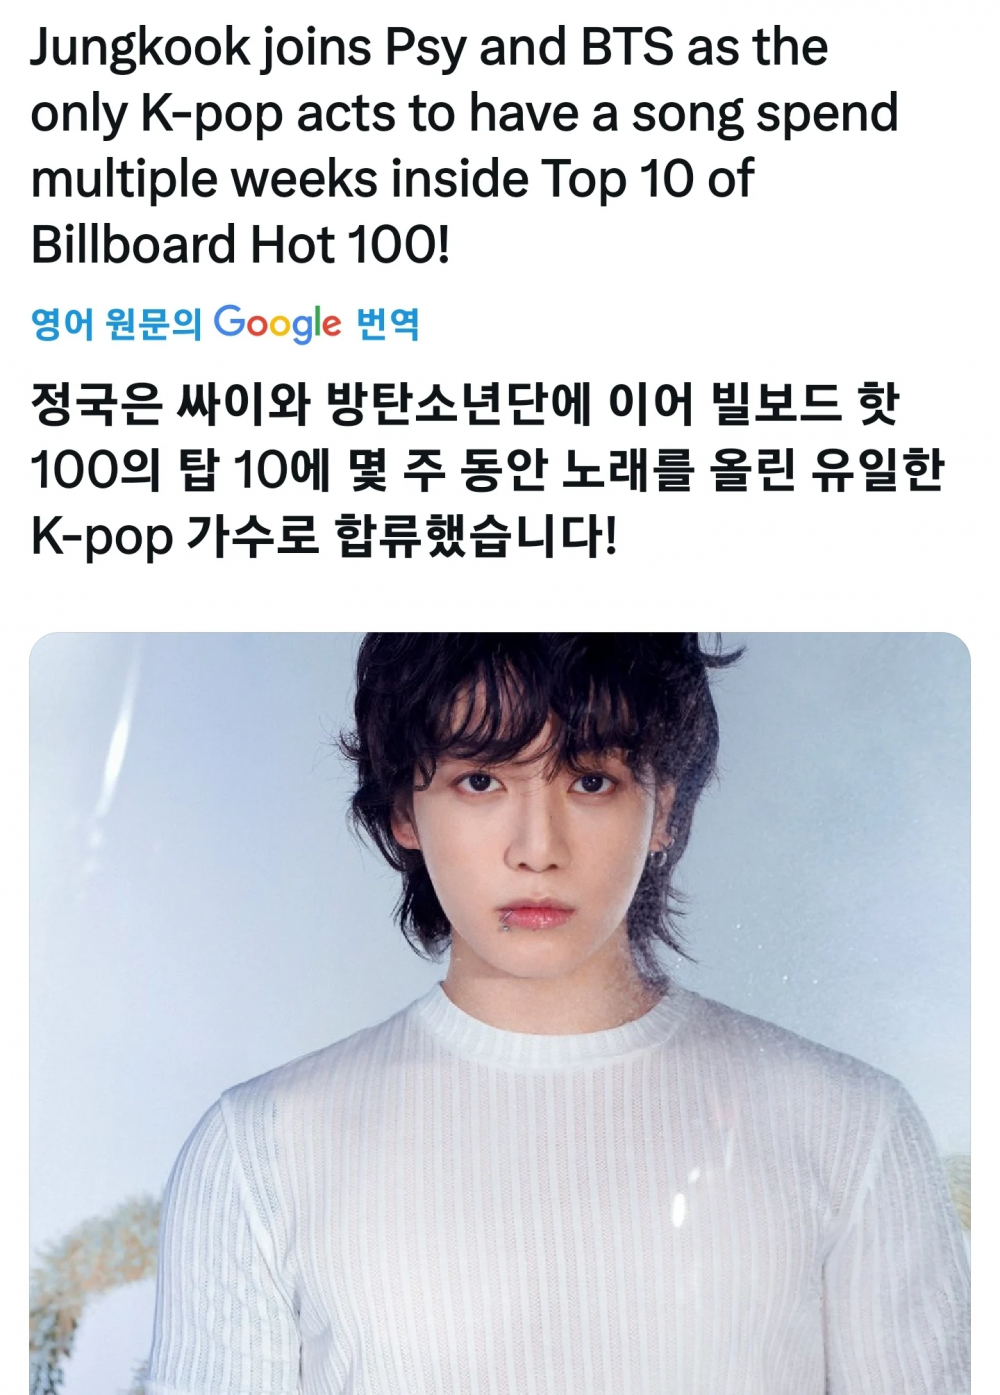
Task: Tap the '영어 원문의' translation link text
Action: click(x=116, y=324)
